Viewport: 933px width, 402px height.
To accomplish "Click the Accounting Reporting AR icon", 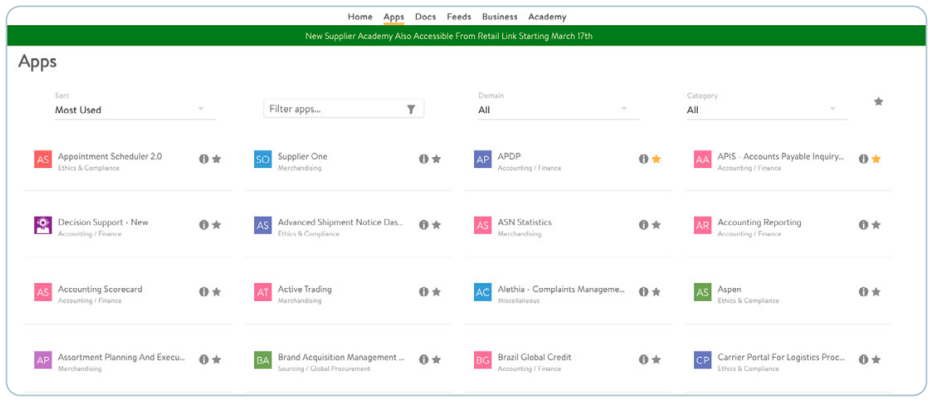I will [703, 225].
